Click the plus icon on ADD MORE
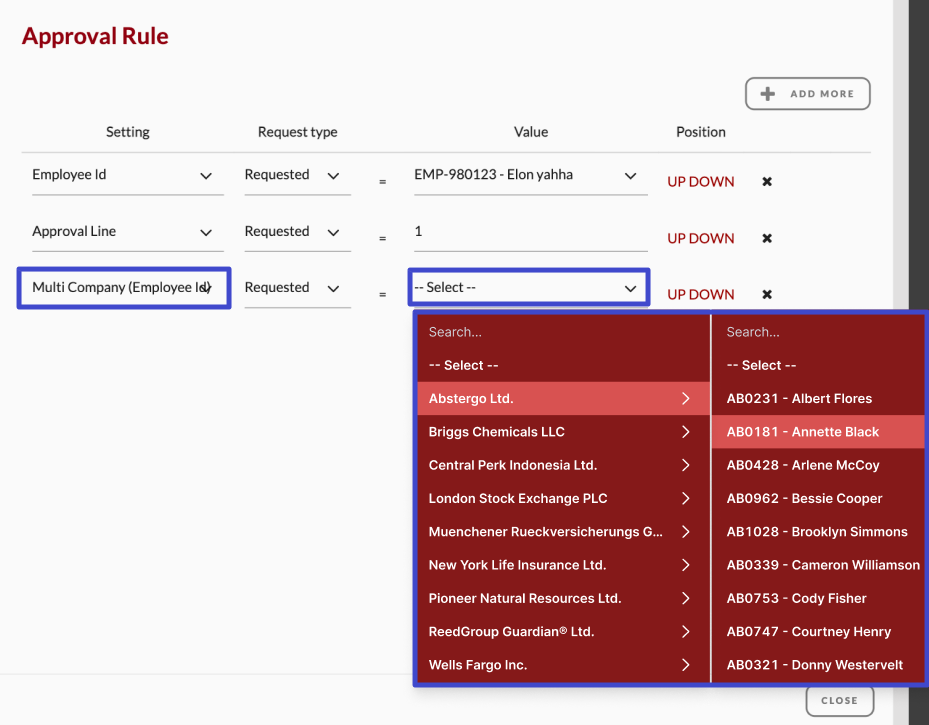The height and width of the screenshot is (725, 929). (x=767, y=93)
